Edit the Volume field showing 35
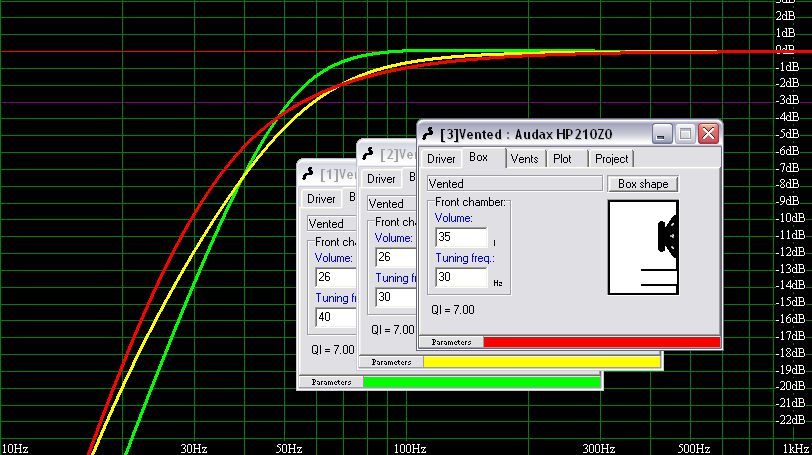Viewport: 812px width, 455px height. pos(461,237)
